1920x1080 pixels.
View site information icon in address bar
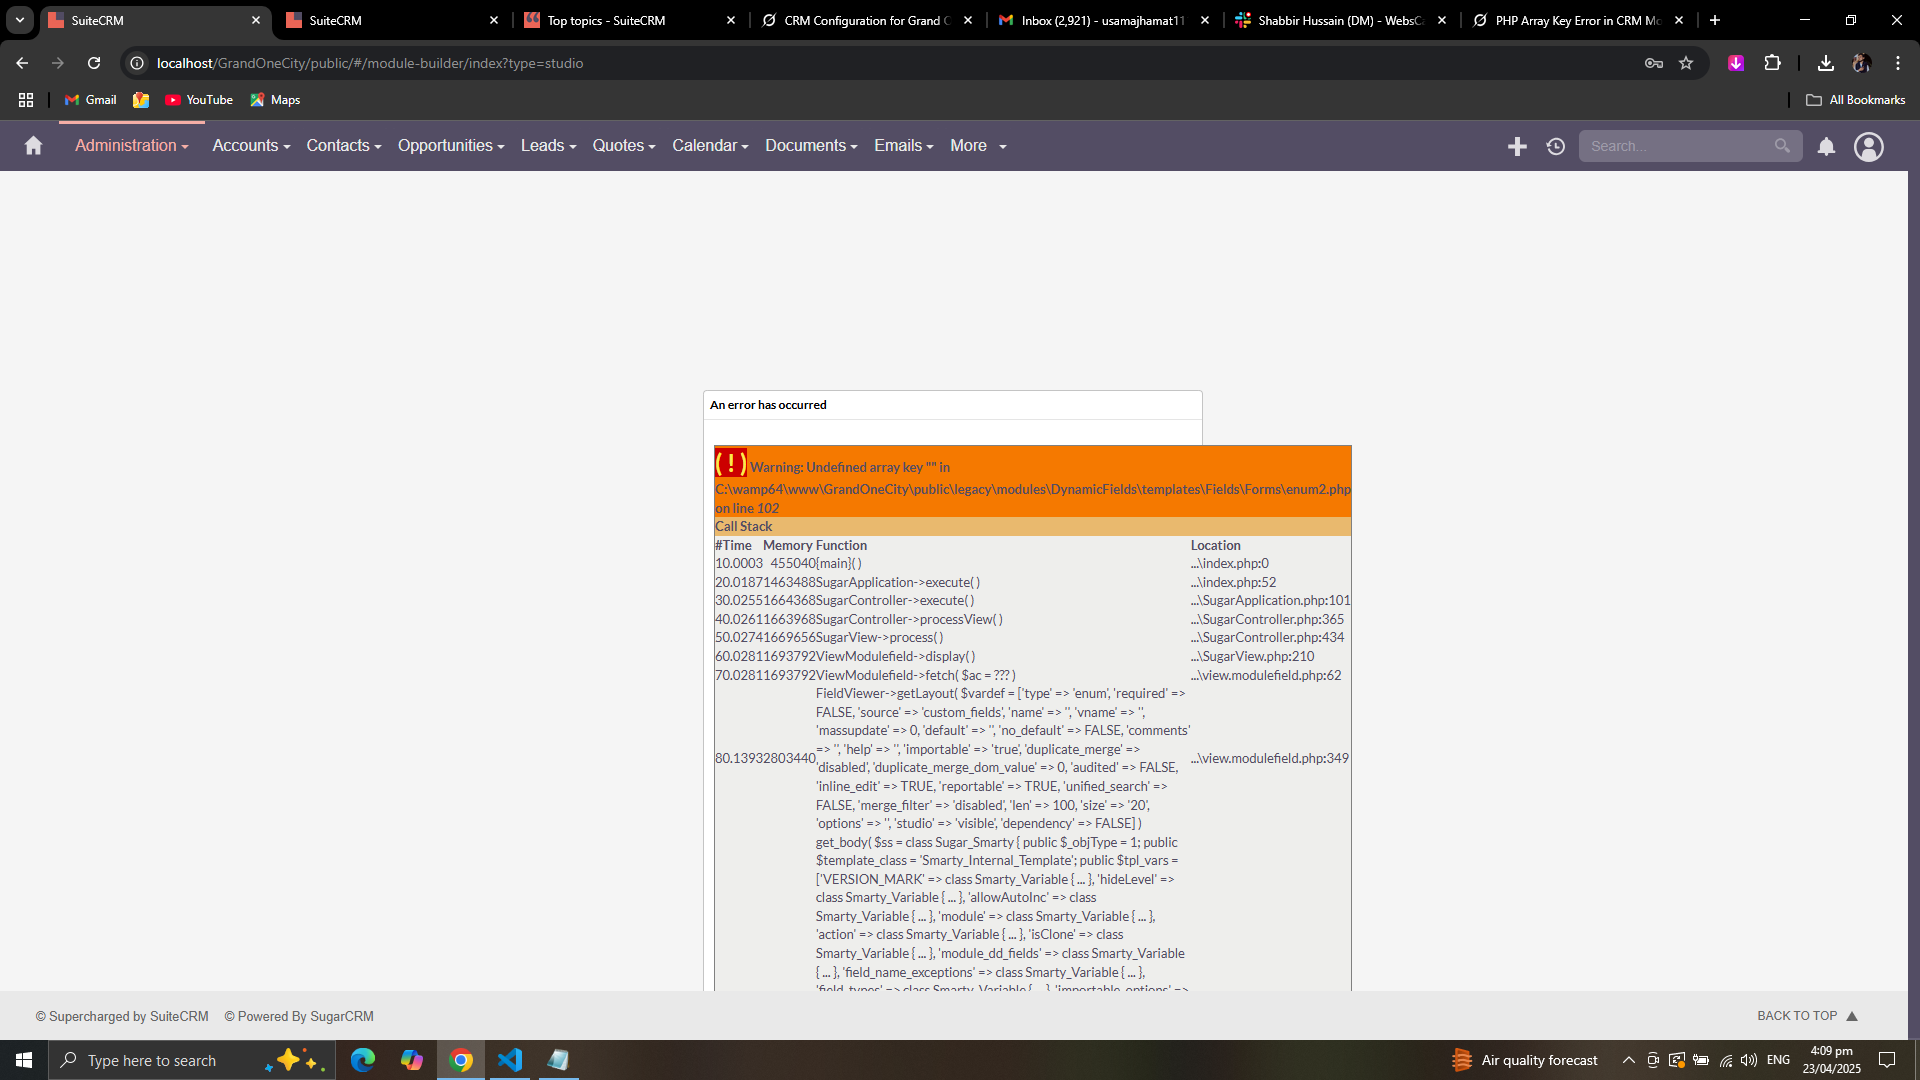point(138,63)
